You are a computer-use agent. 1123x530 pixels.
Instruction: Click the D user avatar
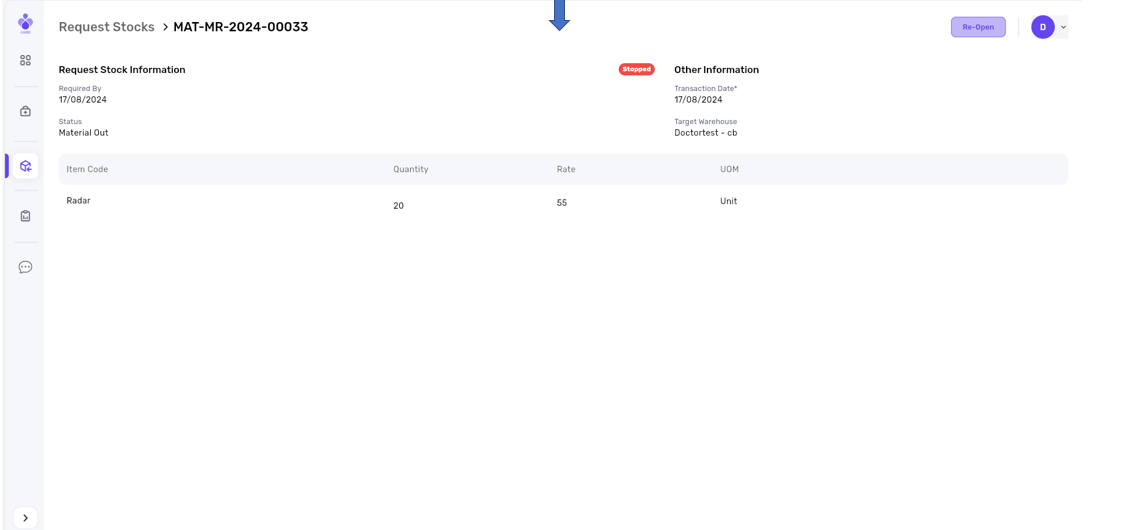point(1042,27)
